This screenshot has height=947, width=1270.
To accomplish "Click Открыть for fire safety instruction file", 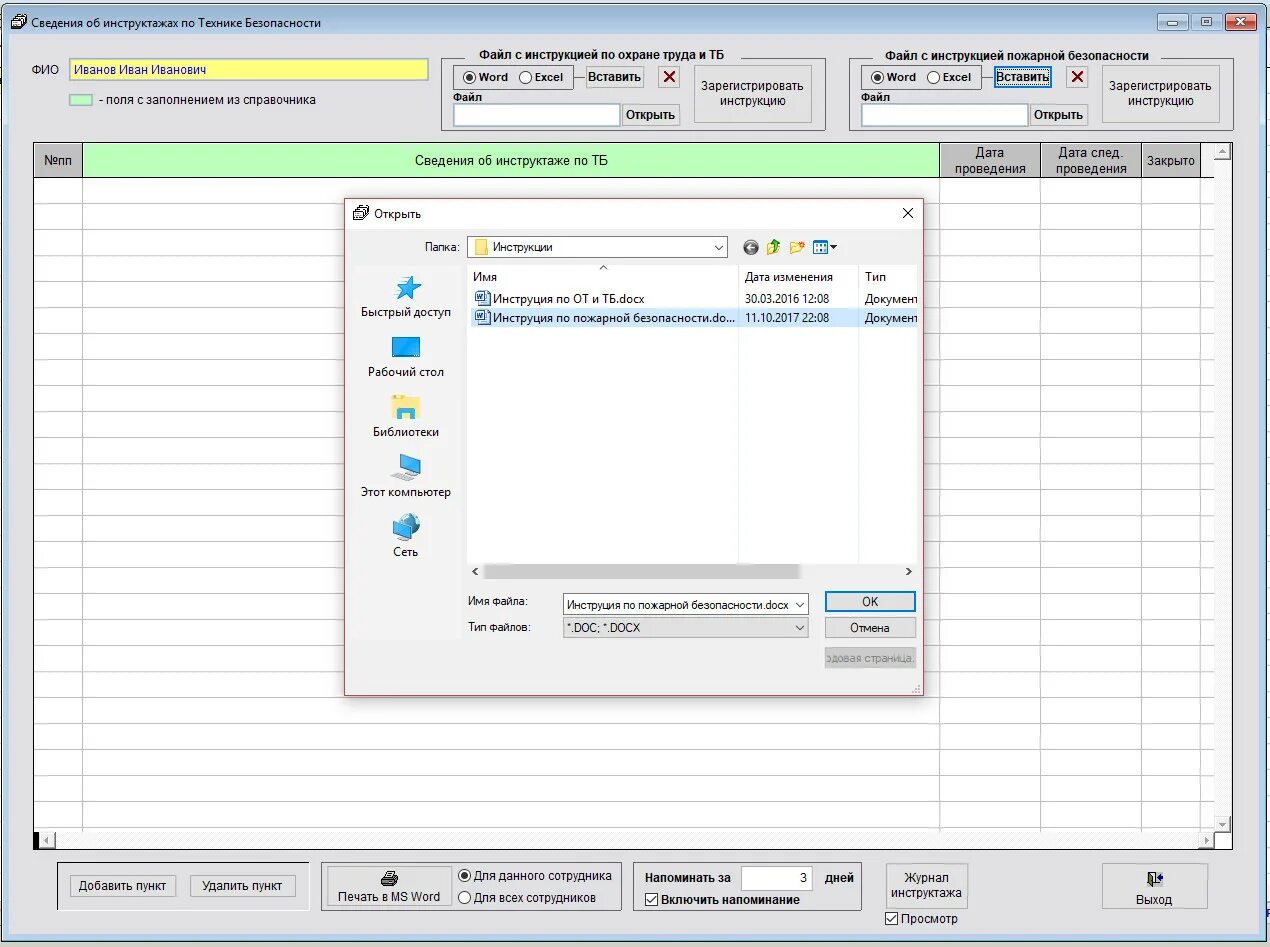I will pyautogui.click(x=1059, y=115).
